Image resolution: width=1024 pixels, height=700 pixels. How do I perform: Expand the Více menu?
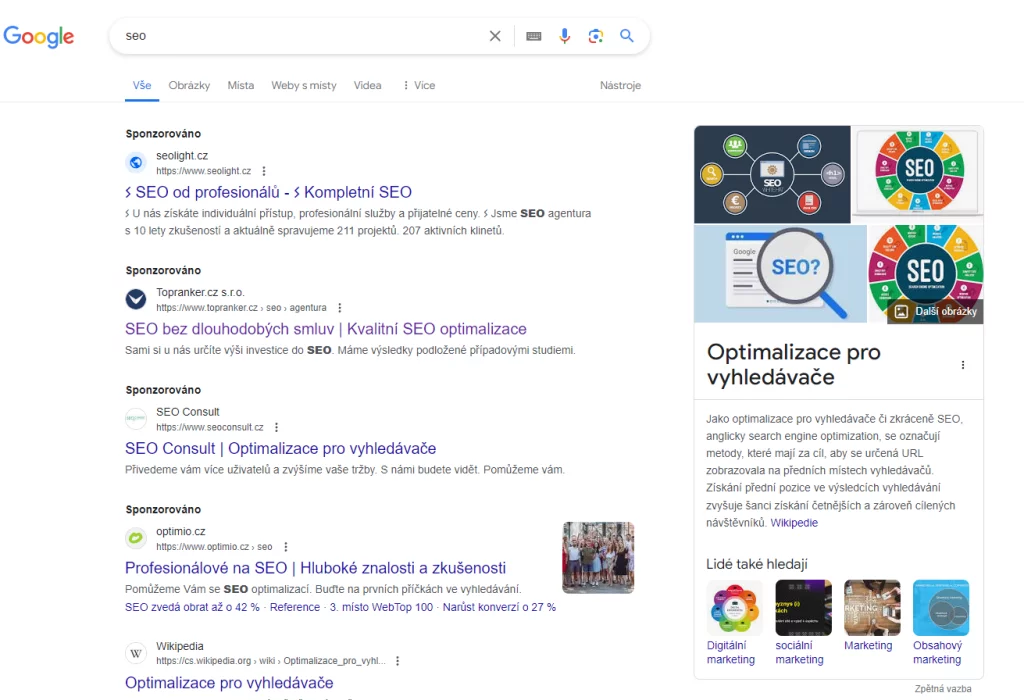click(419, 86)
